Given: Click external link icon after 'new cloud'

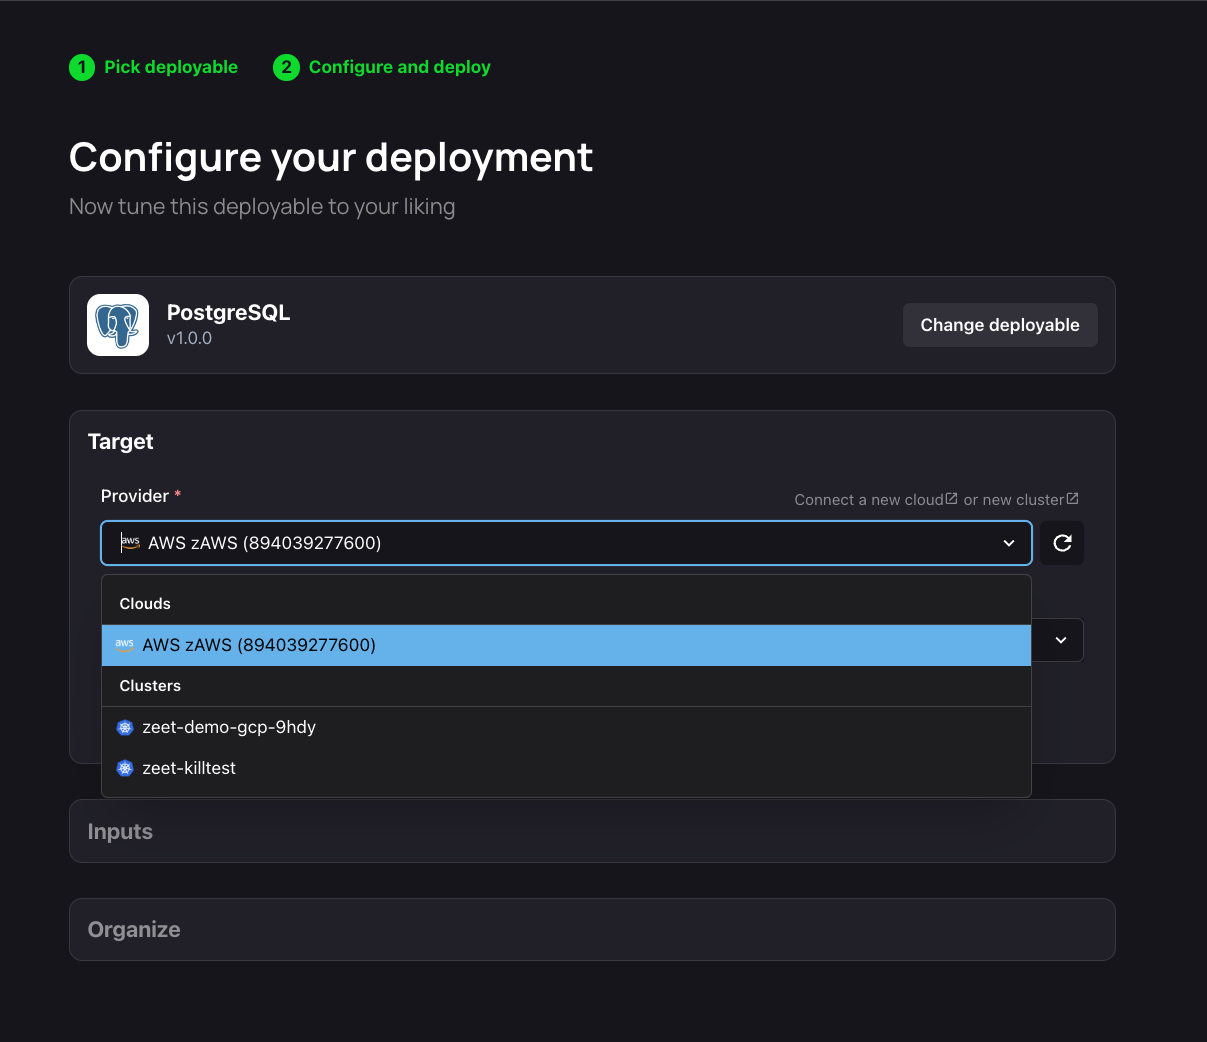Looking at the screenshot, I should pos(952,498).
